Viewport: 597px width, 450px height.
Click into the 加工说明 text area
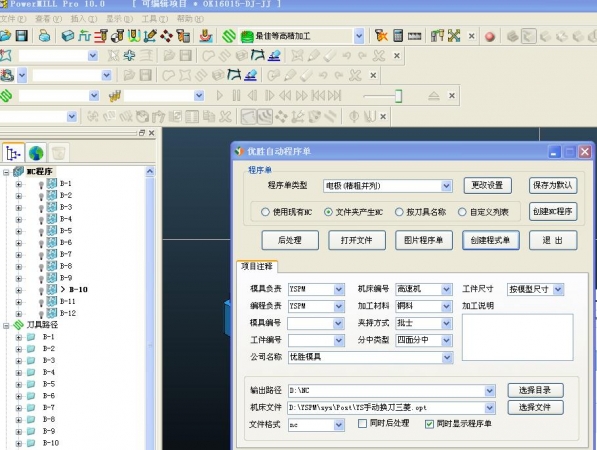pyautogui.click(x=517, y=337)
